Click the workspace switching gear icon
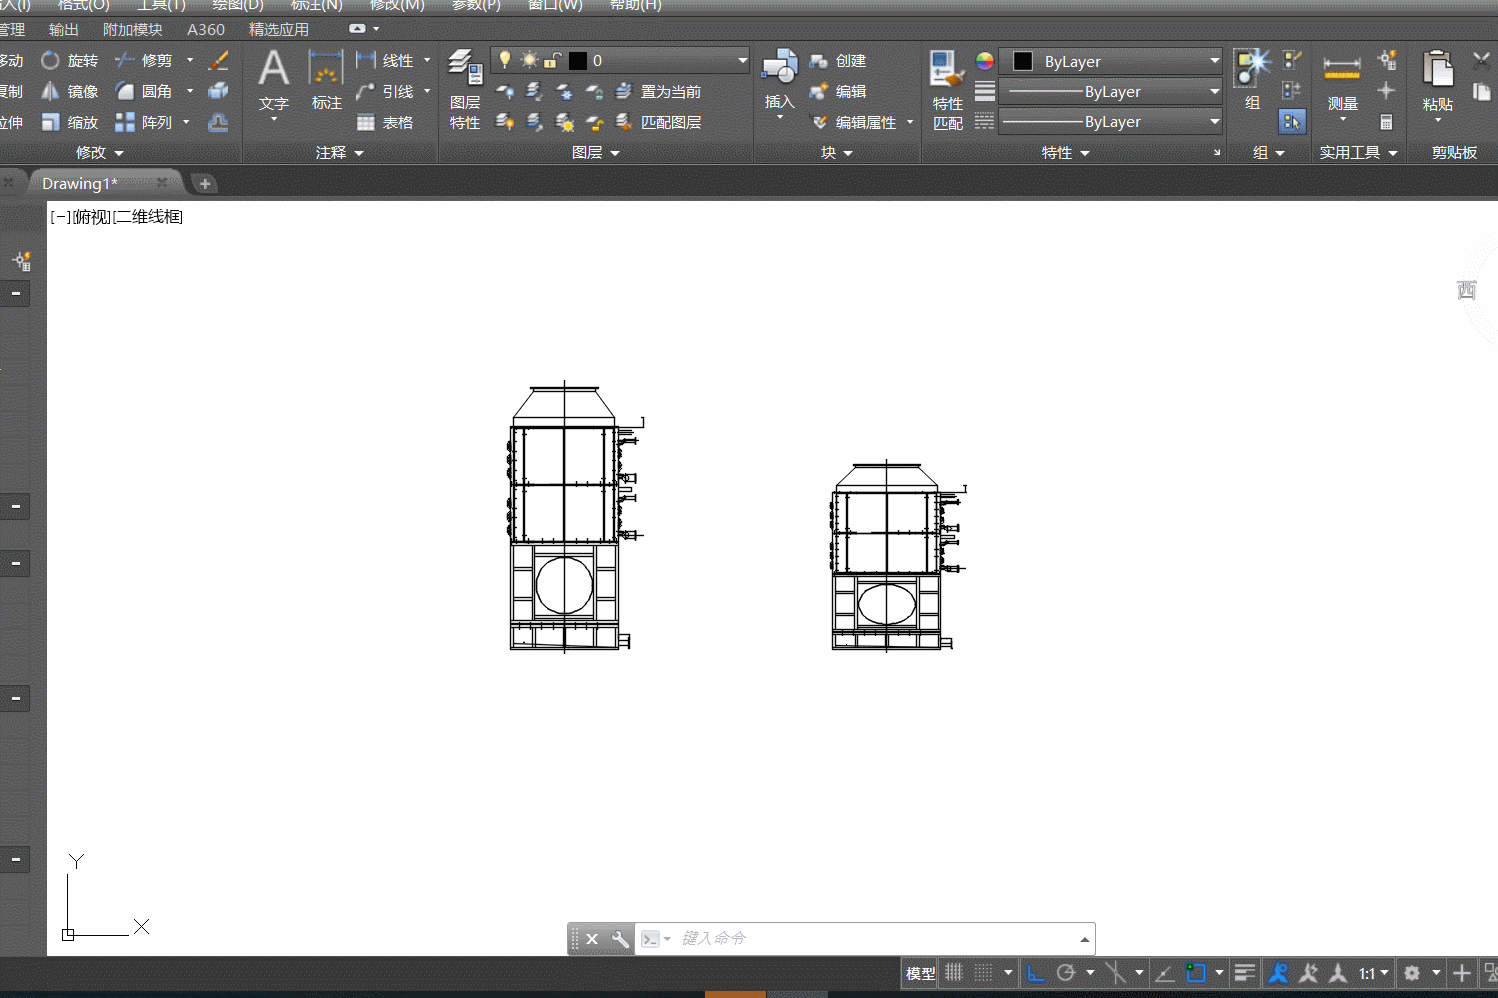 pos(1412,973)
